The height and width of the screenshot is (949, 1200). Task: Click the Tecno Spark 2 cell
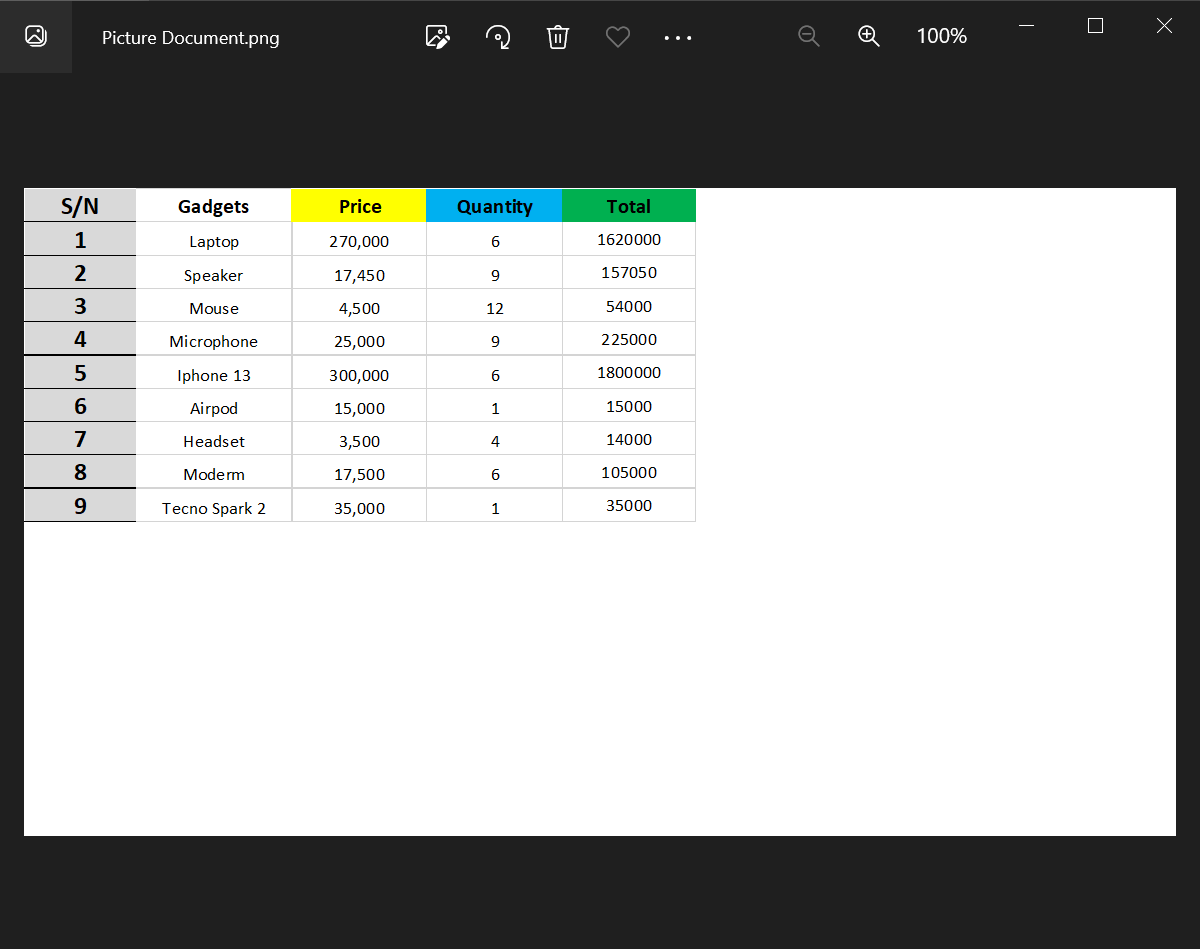[x=213, y=508]
